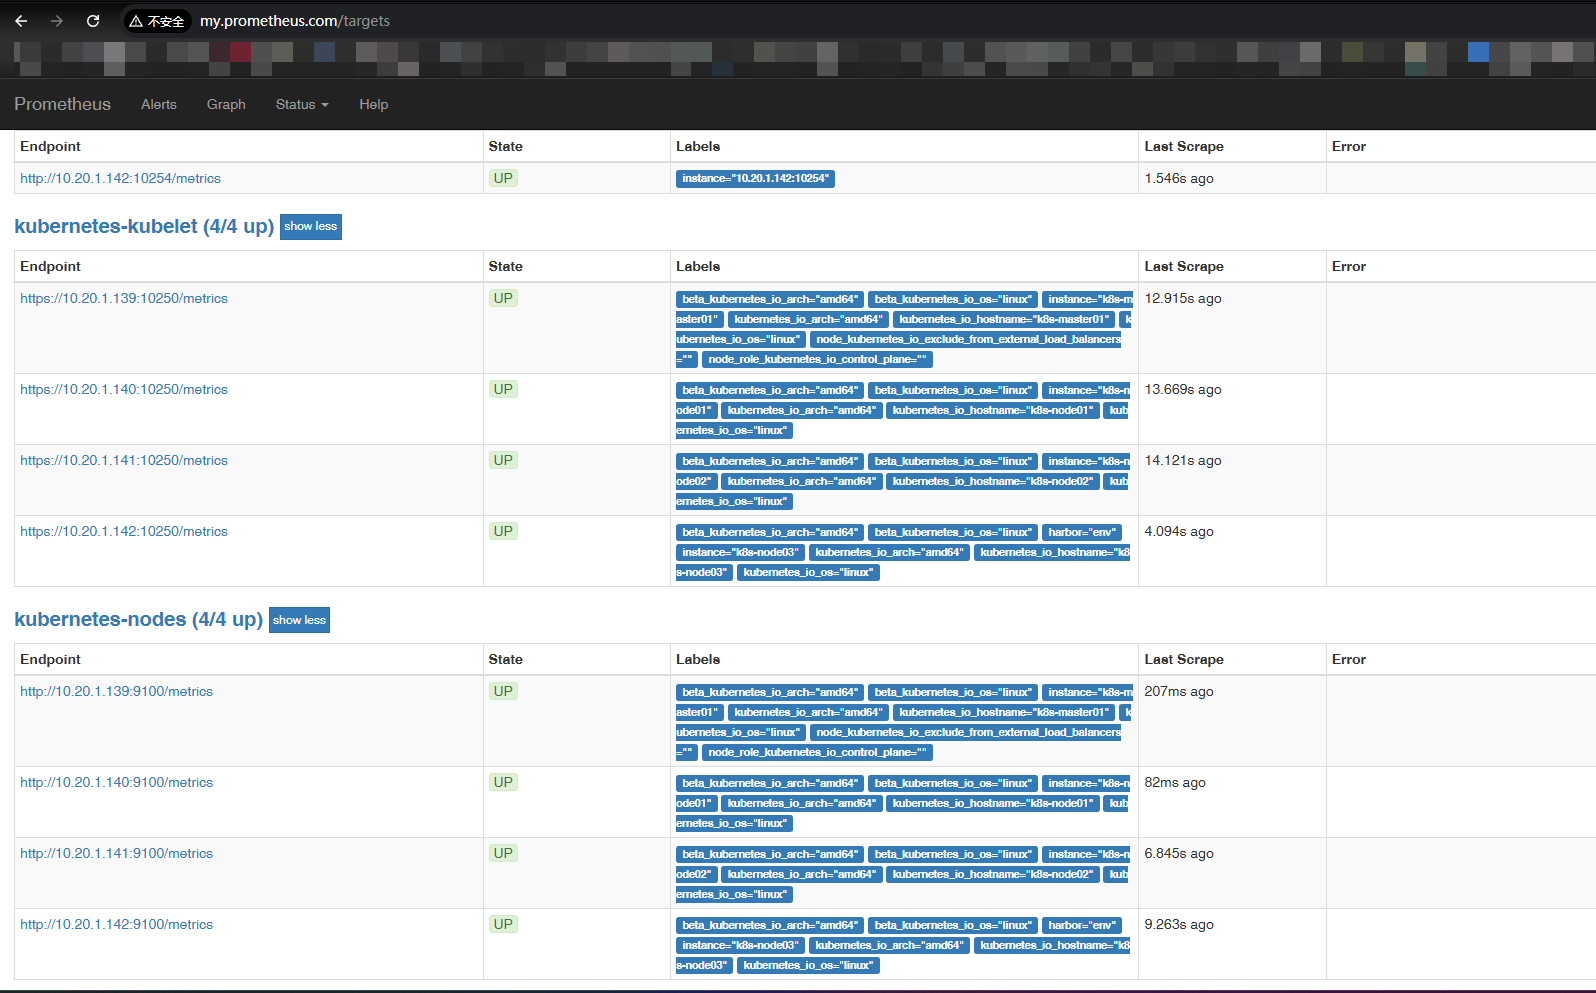Click UP state for 10.20.1.141:10250 row
Screen dimensions: 1596x993
503,460
